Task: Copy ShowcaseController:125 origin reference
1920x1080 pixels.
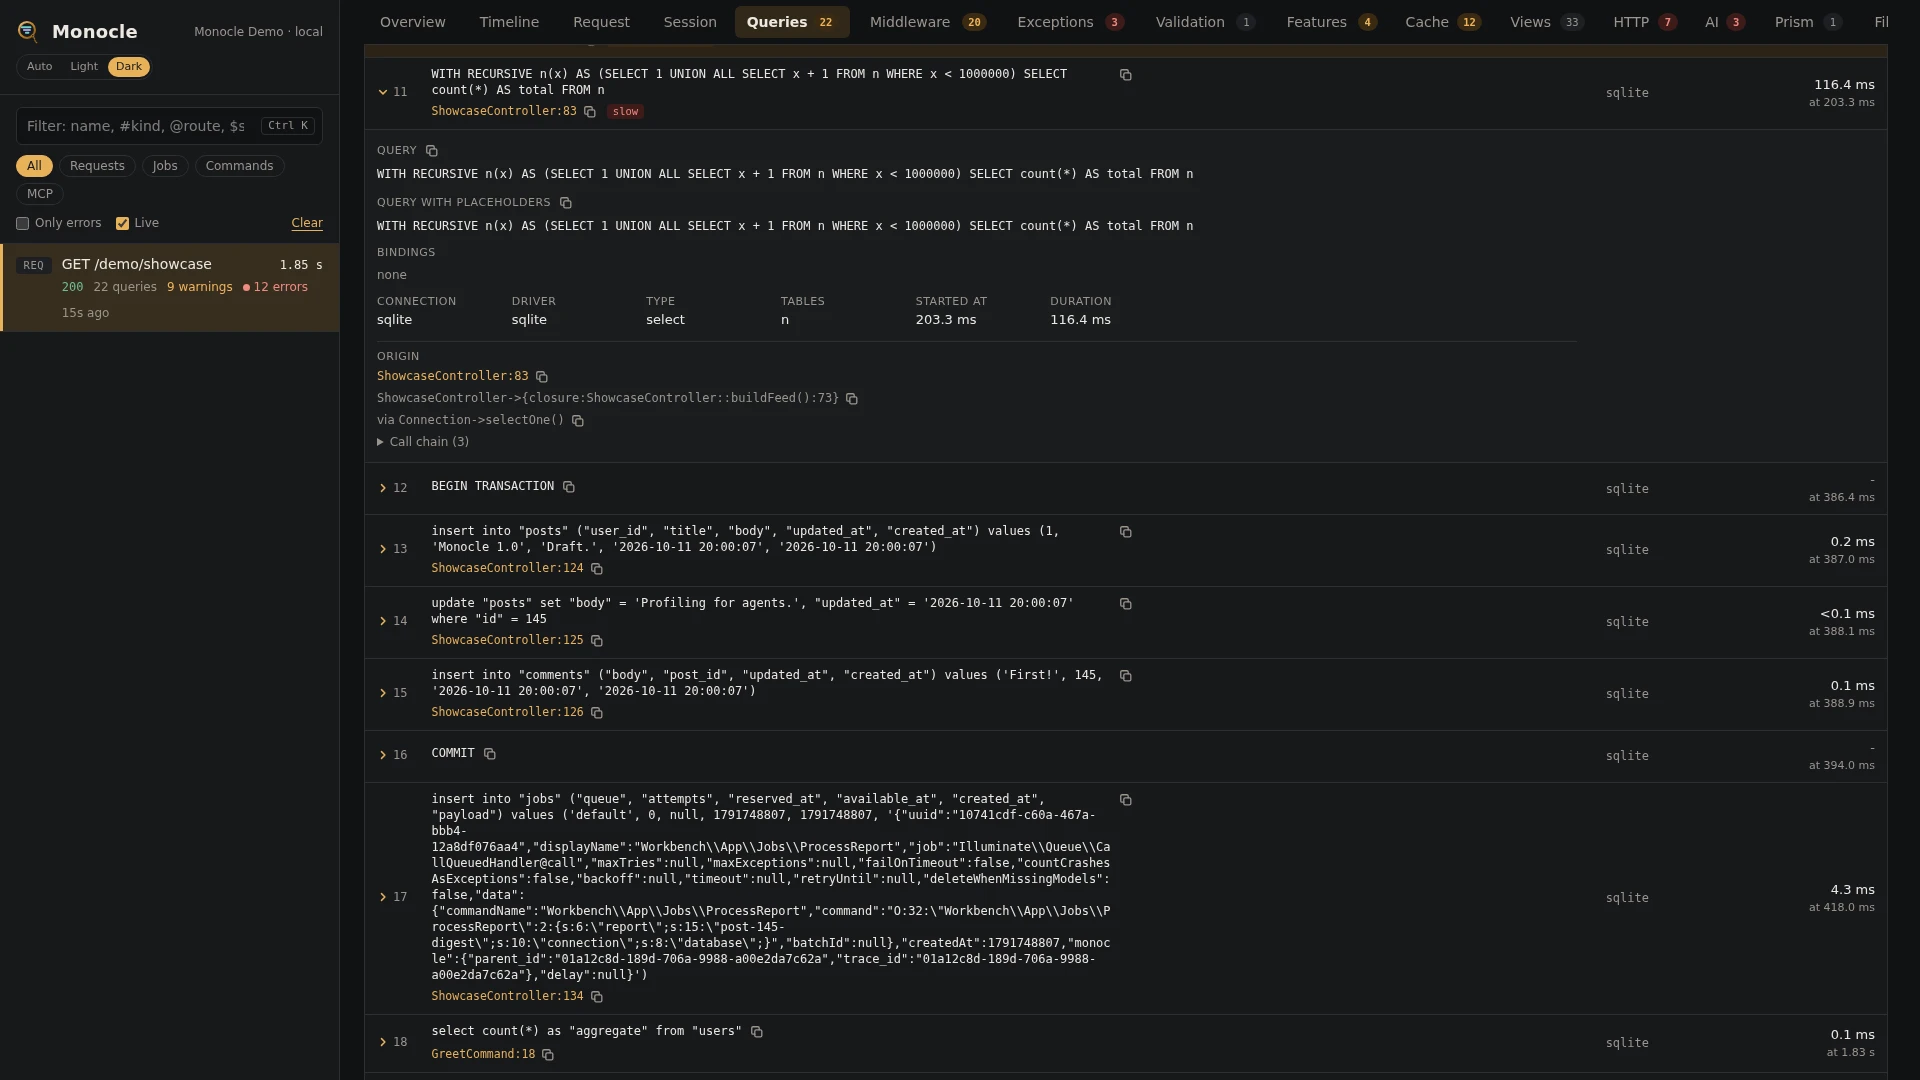Action: pyautogui.click(x=597, y=641)
